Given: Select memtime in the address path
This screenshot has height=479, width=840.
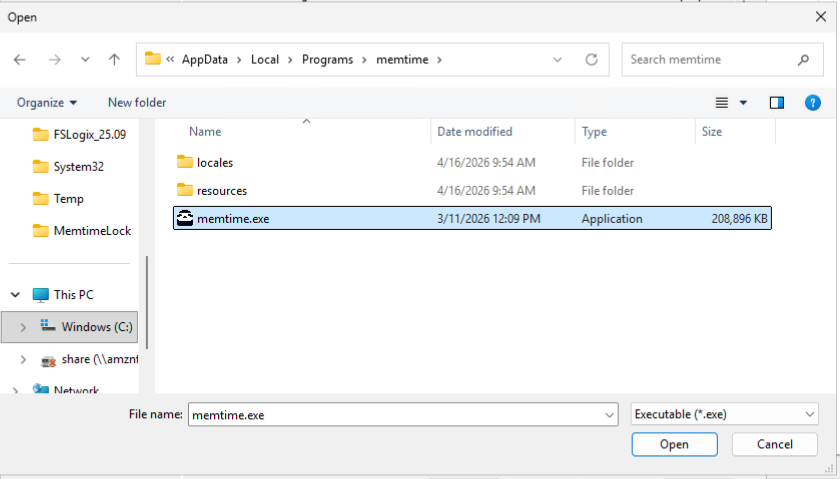Looking at the screenshot, I should (x=402, y=59).
